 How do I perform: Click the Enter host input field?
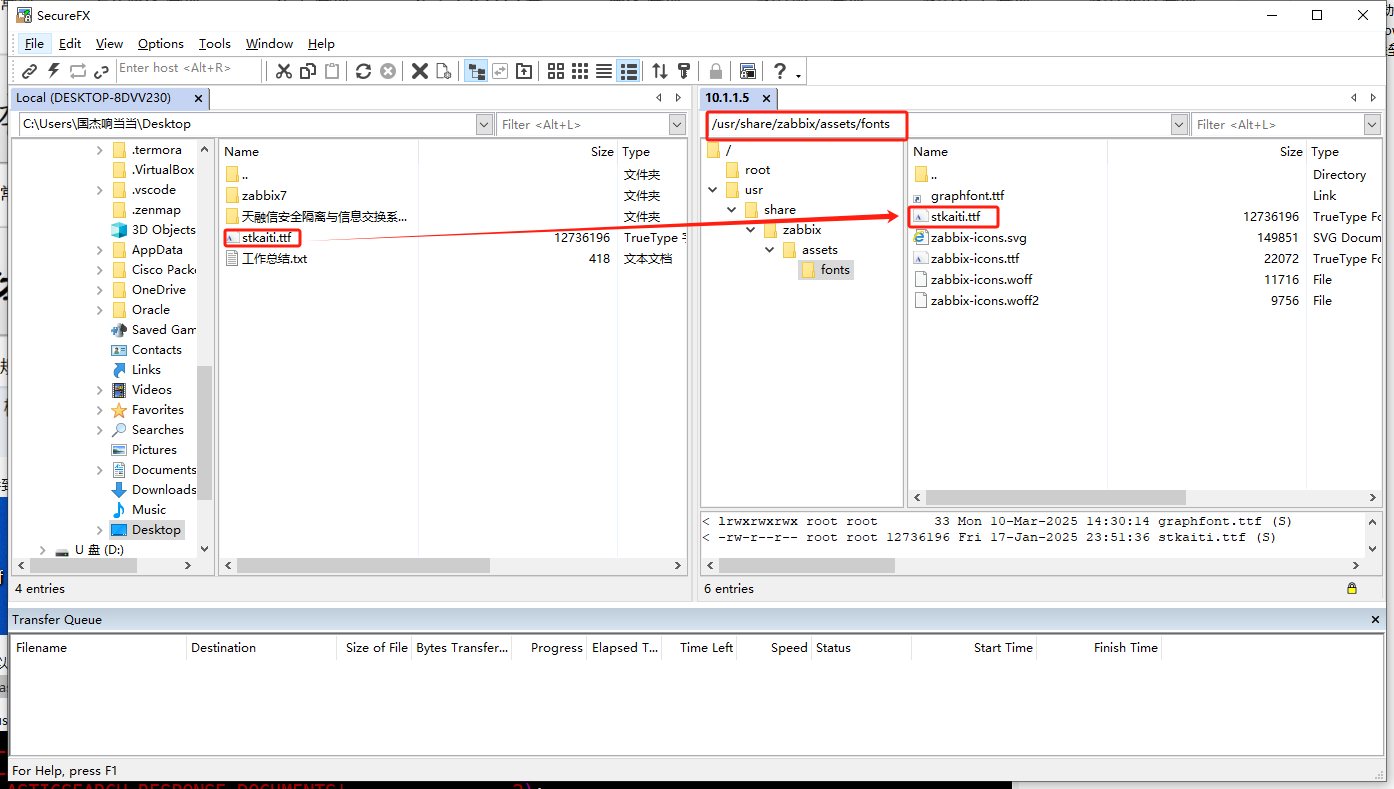pos(188,69)
